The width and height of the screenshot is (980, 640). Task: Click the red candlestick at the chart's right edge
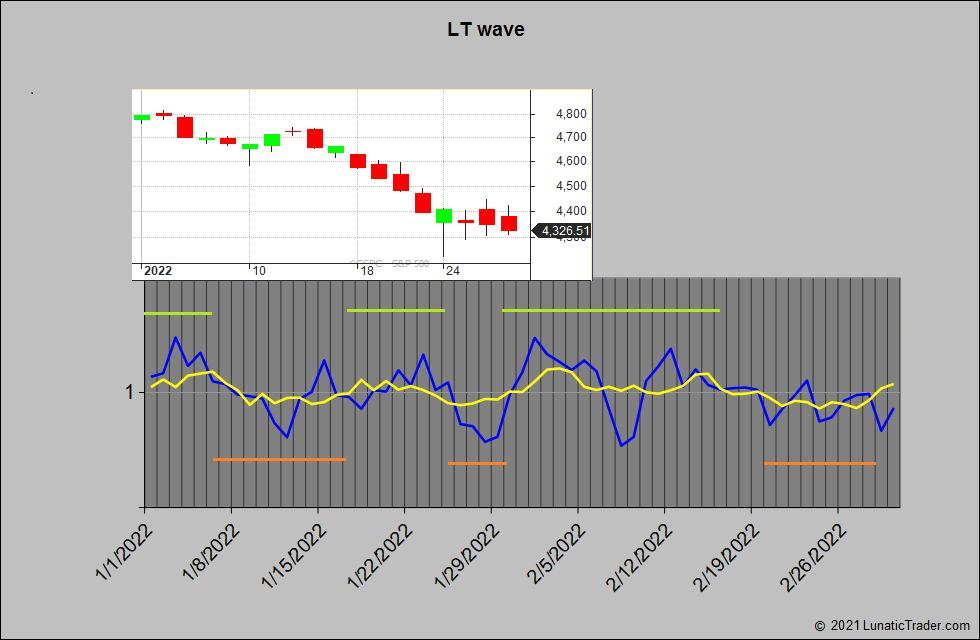507,223
